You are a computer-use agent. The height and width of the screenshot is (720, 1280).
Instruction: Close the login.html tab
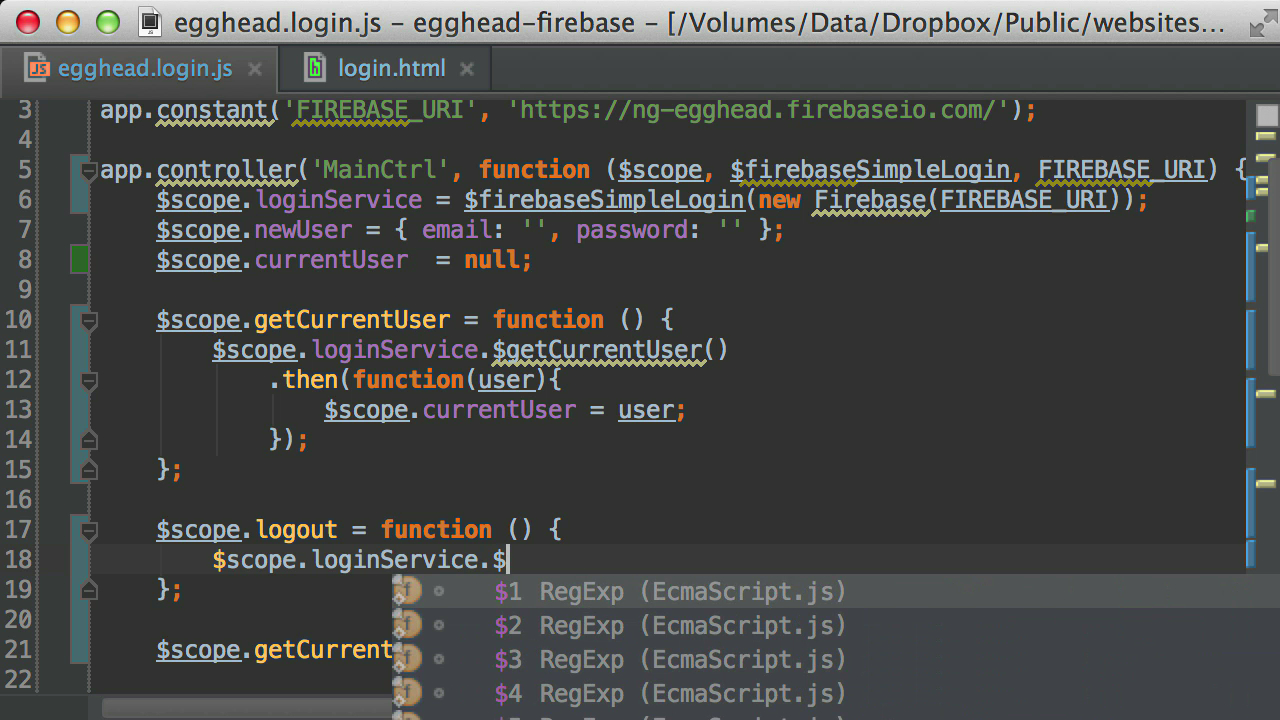click(x=467, y=70)
